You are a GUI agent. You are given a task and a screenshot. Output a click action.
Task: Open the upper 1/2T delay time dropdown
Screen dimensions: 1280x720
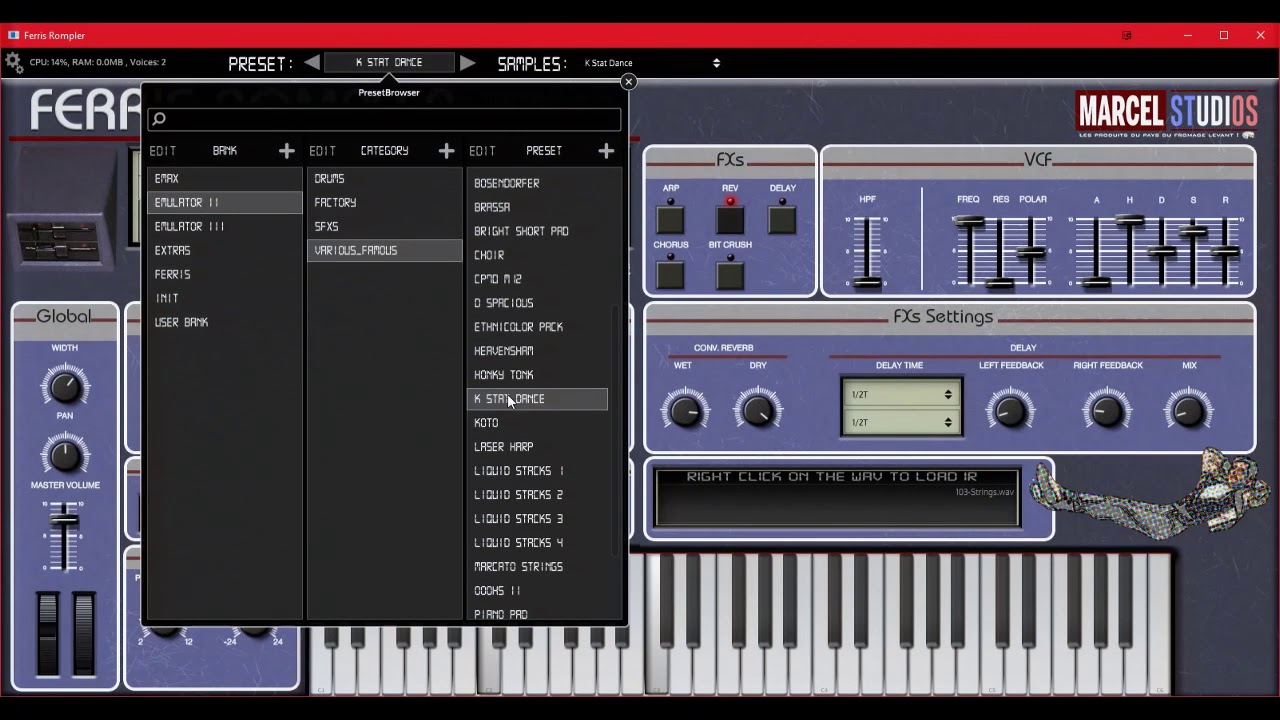pos(901,394)
